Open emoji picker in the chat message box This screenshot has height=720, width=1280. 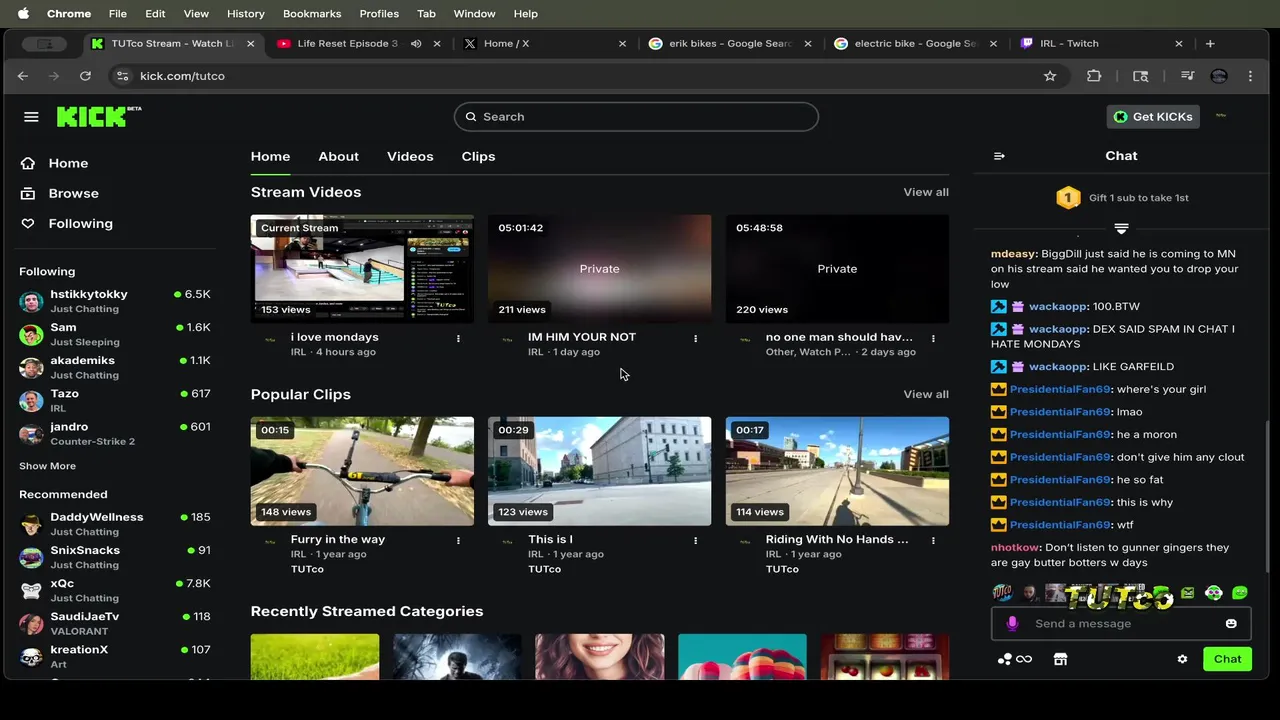(x=1231, y=623)
